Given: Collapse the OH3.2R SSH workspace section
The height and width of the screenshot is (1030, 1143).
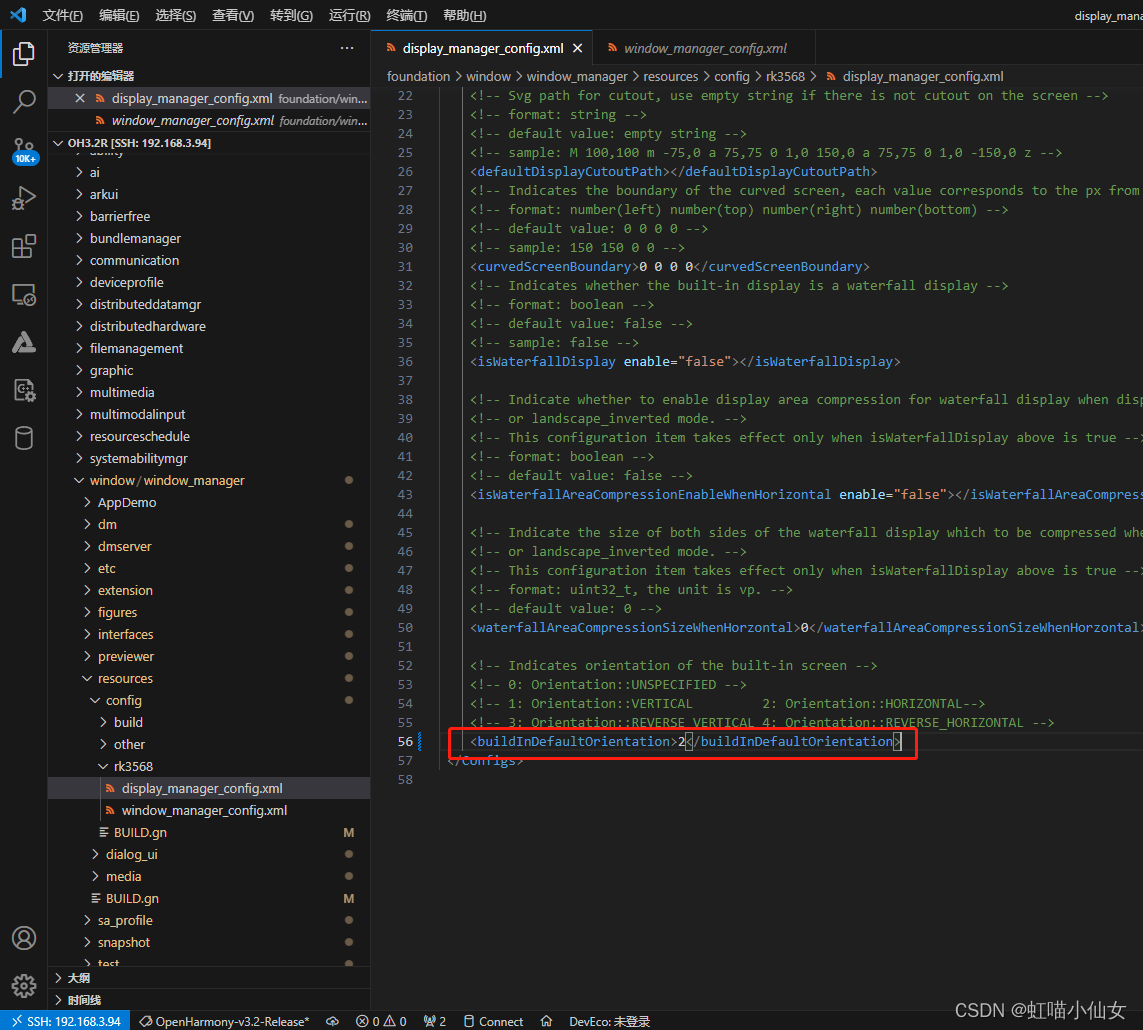Looking at the screenshot, I should click(208, 143).
